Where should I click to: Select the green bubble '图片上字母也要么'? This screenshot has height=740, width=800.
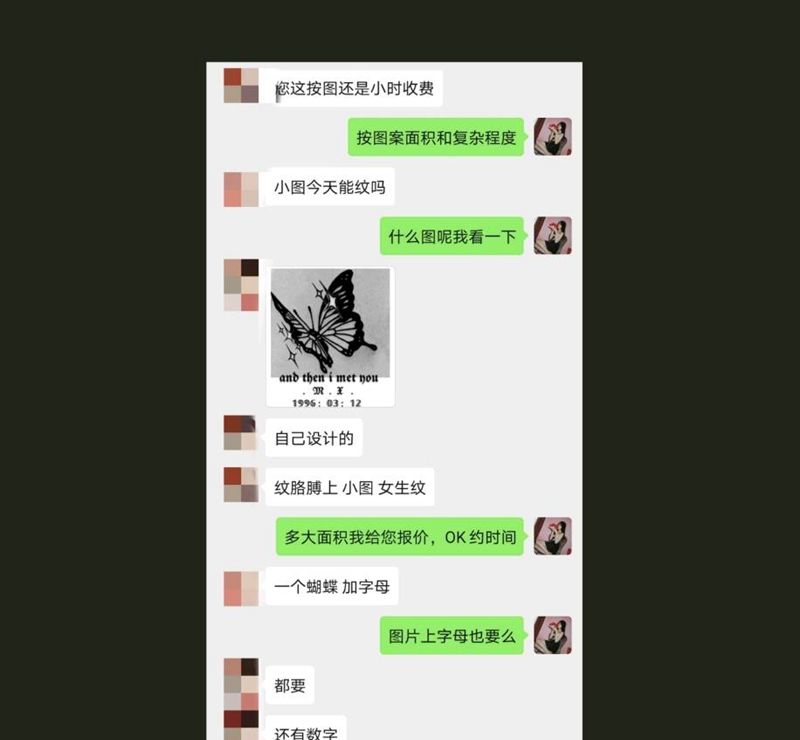(x=452, y=636)
